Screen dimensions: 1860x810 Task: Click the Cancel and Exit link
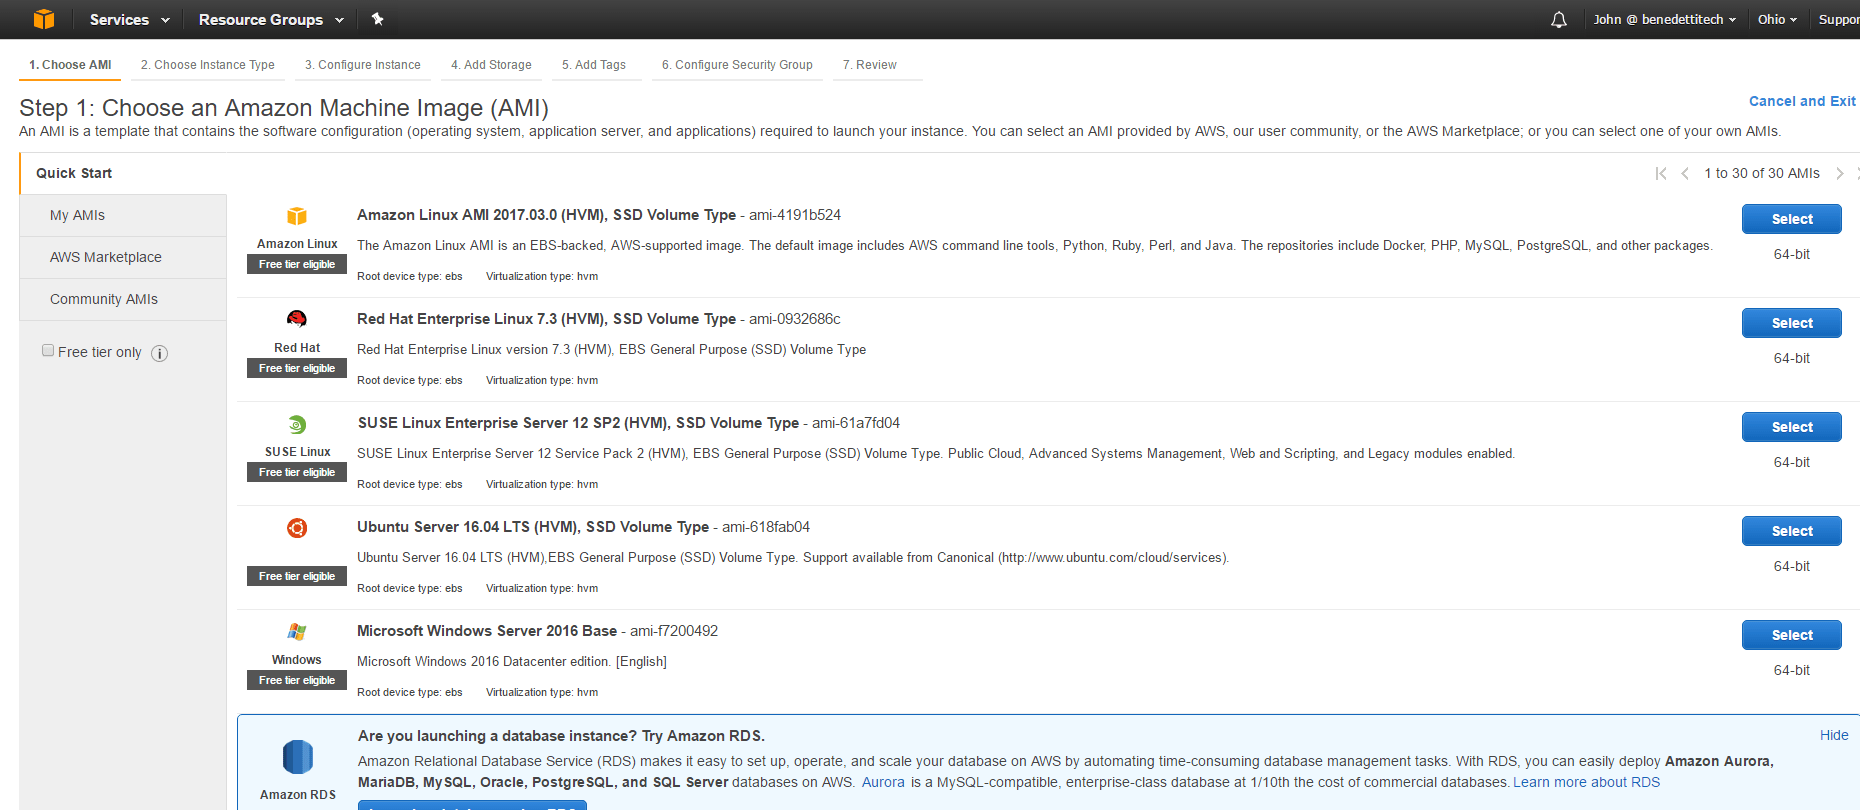coord(1802,101)
